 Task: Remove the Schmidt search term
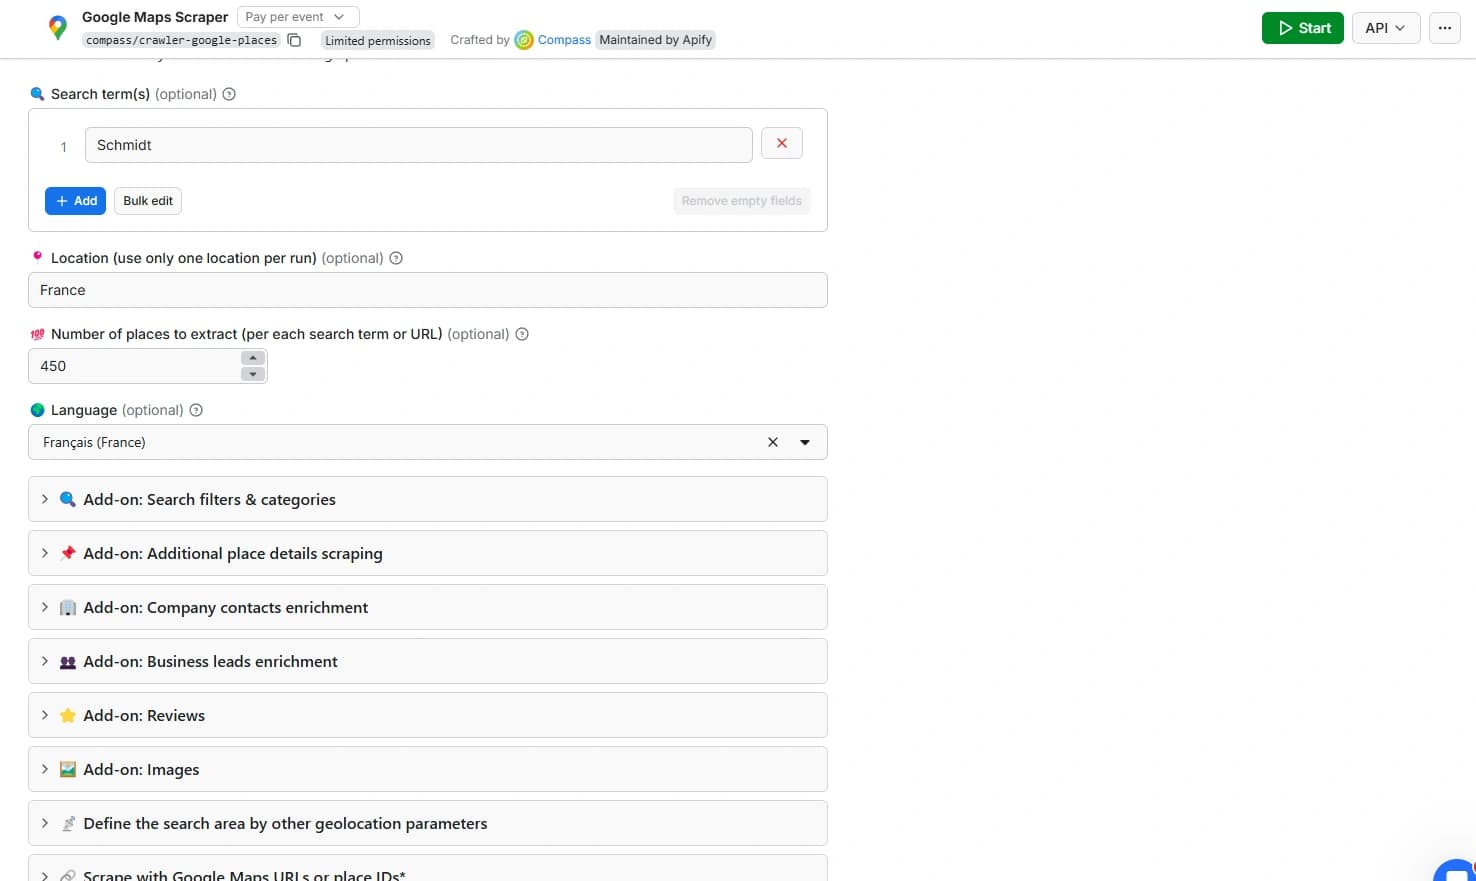(x=781, y=143)
